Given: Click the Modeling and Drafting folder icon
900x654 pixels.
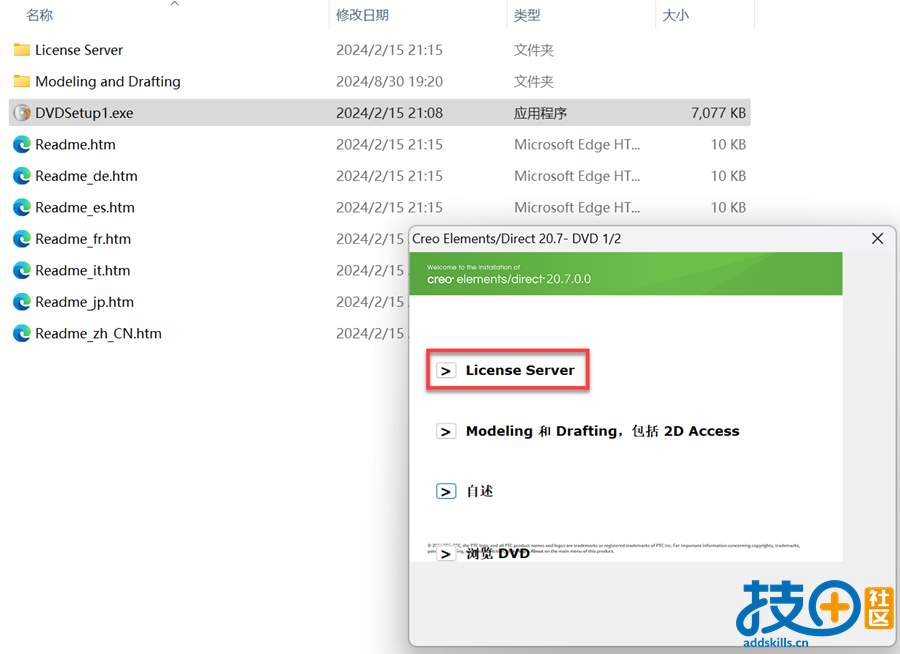Looking at the screenshot, I should [22, 82].
